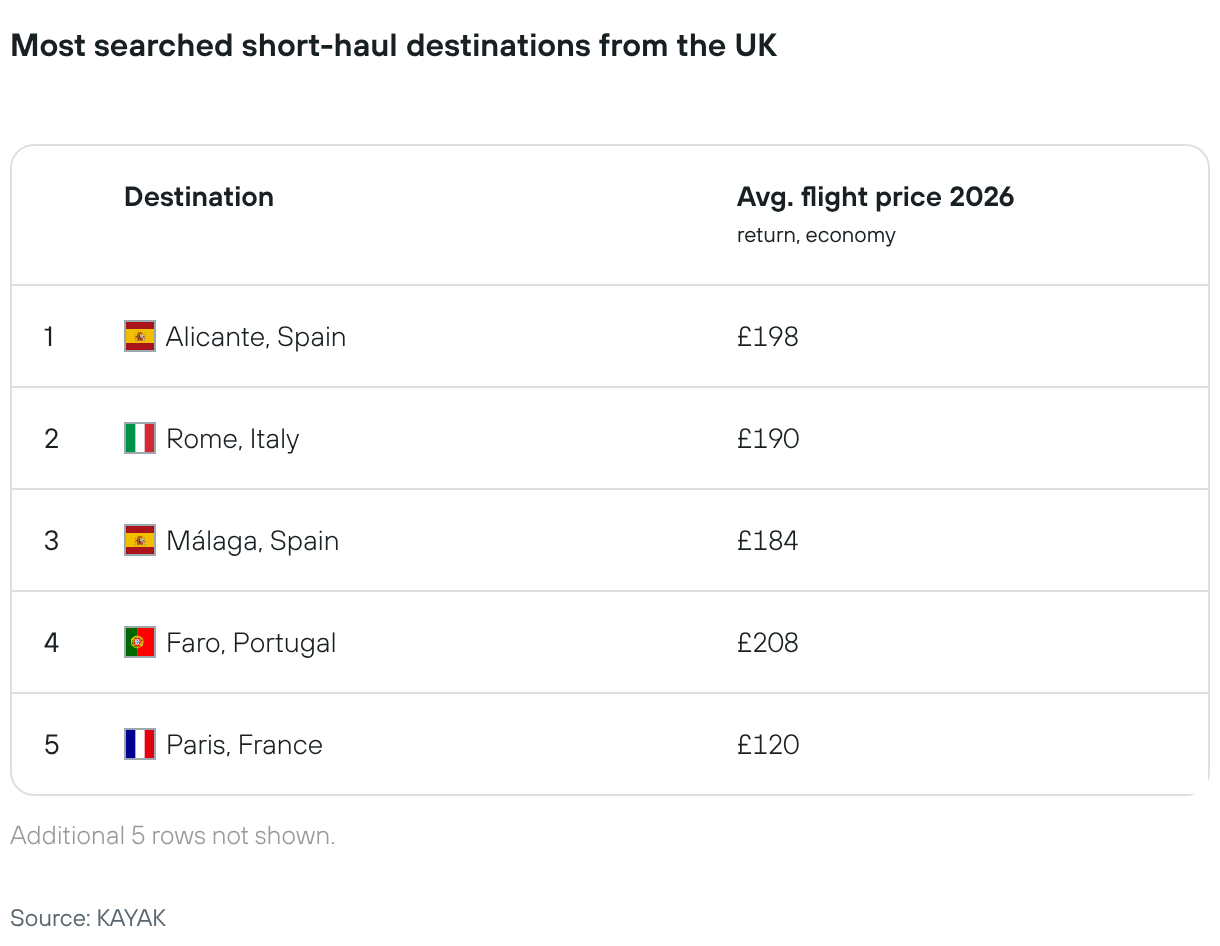Click the Spain flag beside Málaga

(x=140, y=540)
